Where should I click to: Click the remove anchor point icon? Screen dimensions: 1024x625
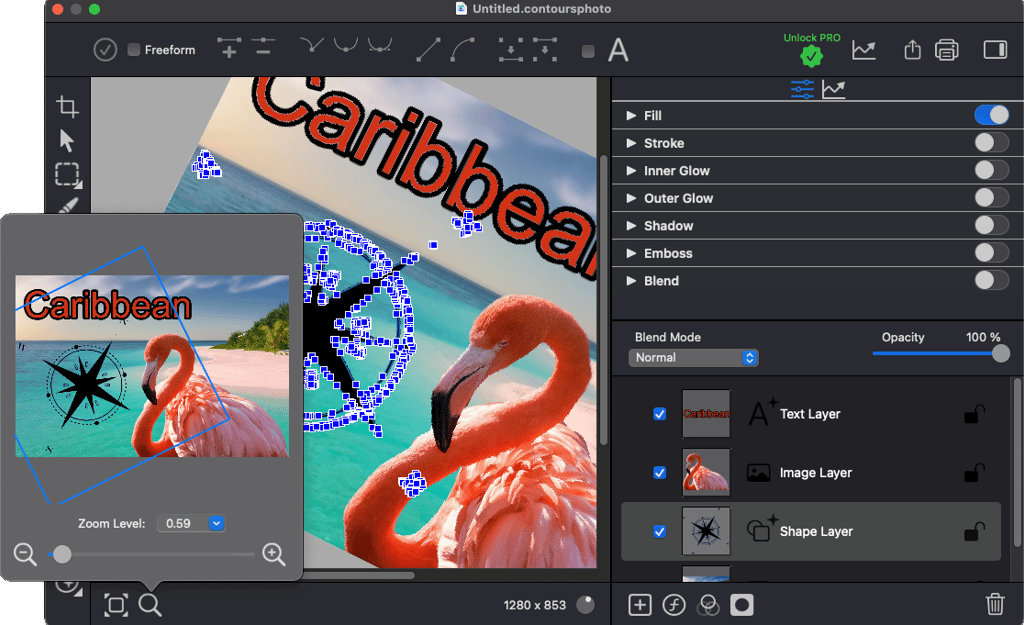263,47
